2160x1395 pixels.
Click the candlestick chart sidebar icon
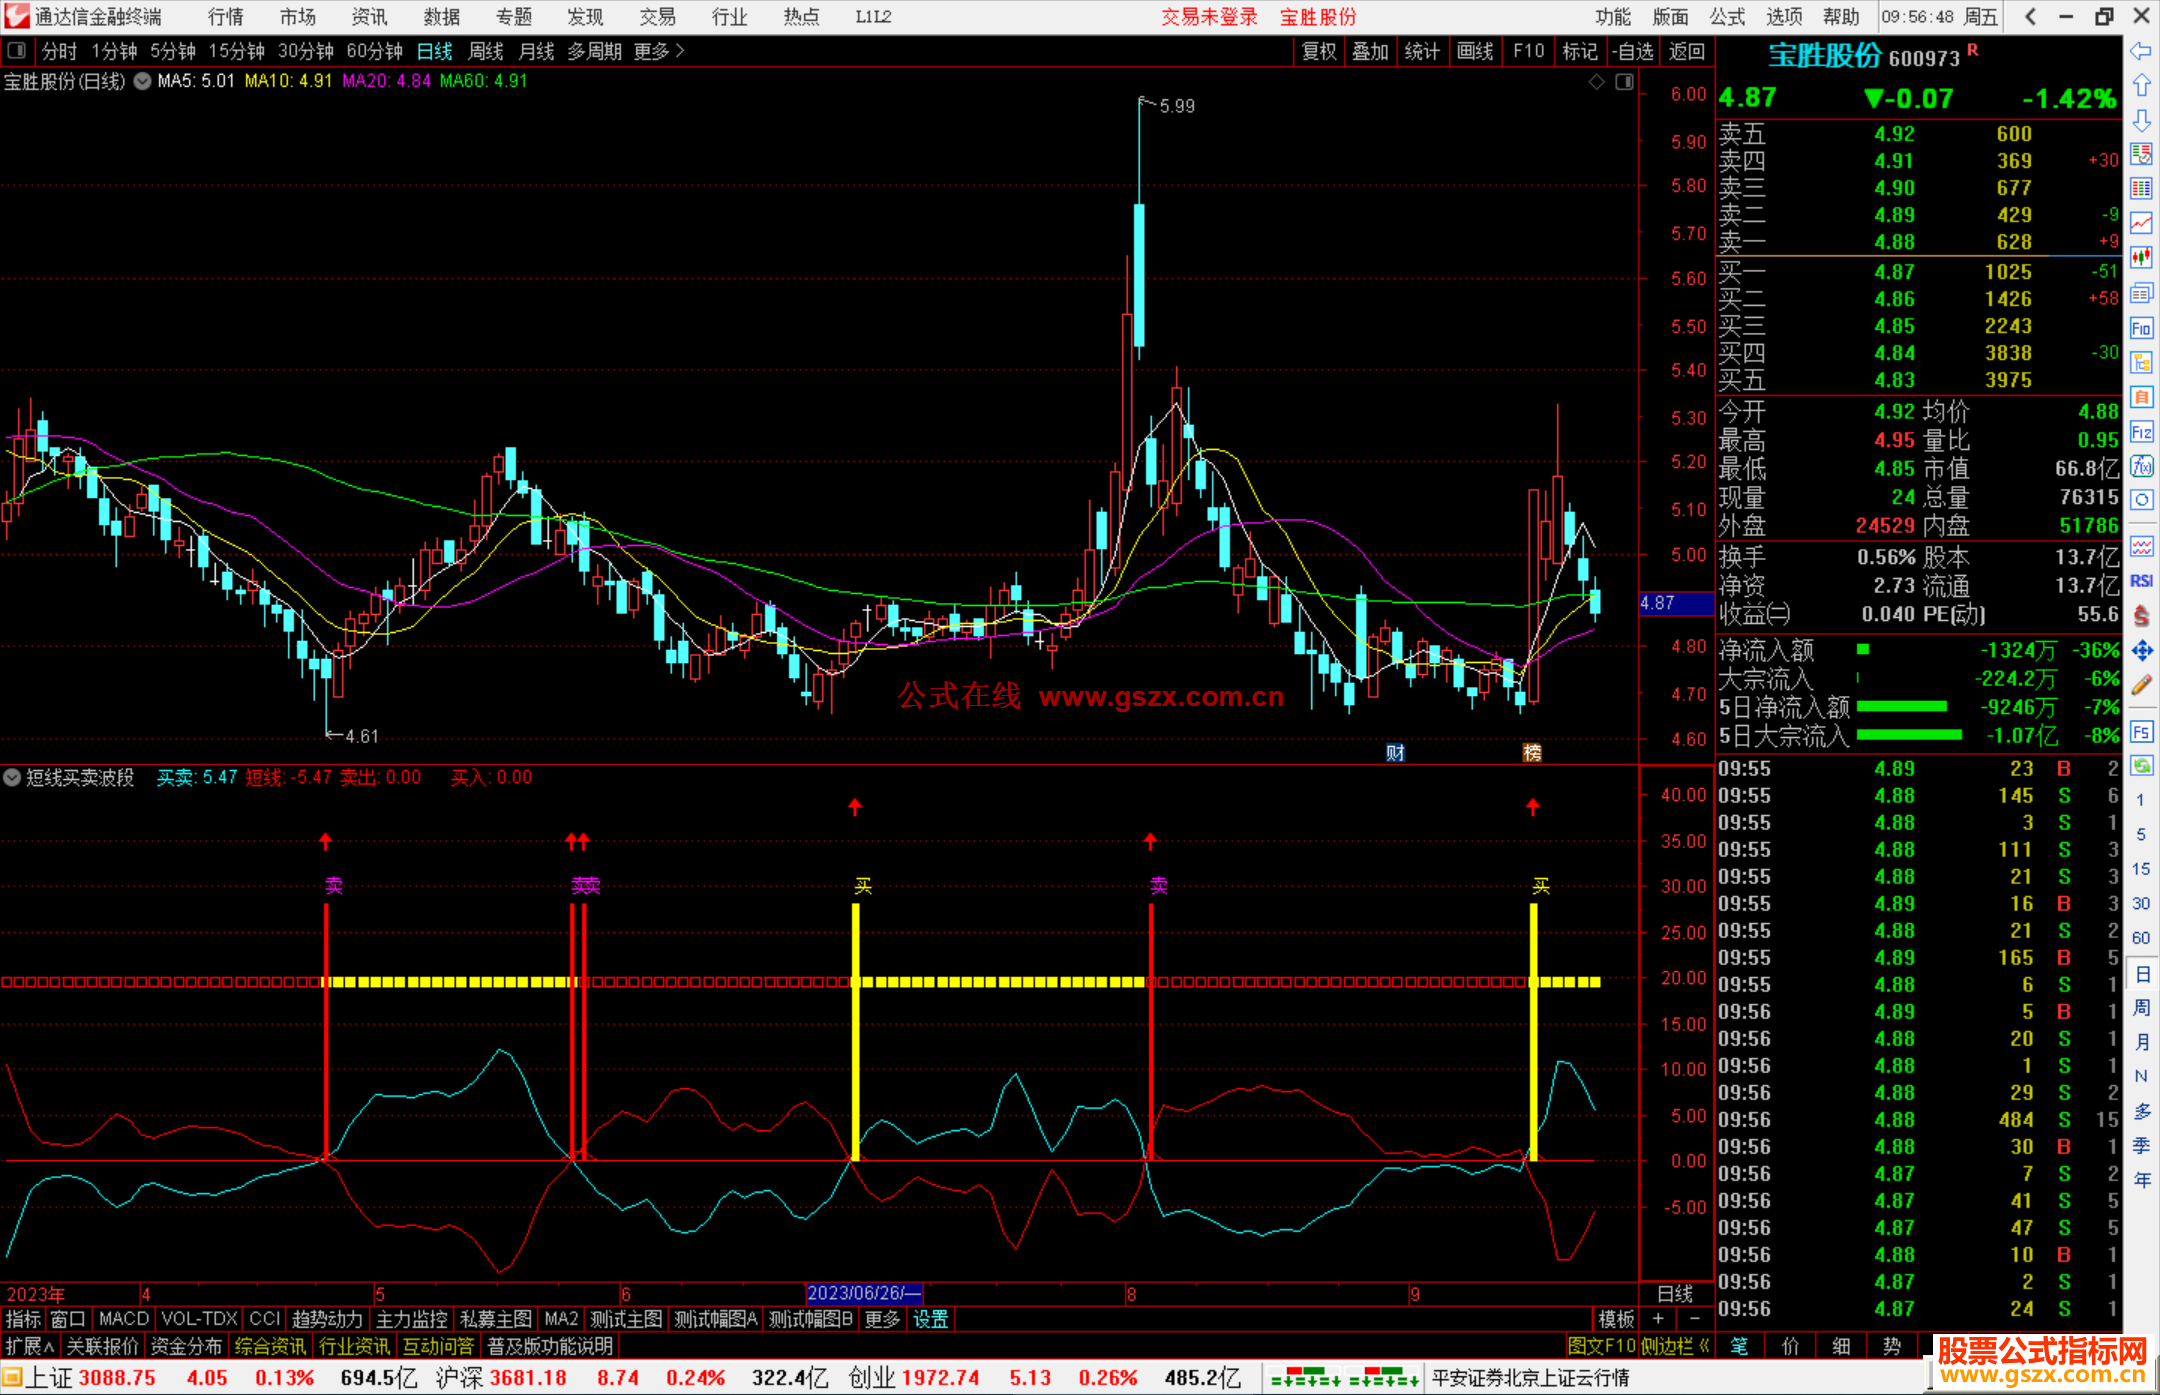2141,258
